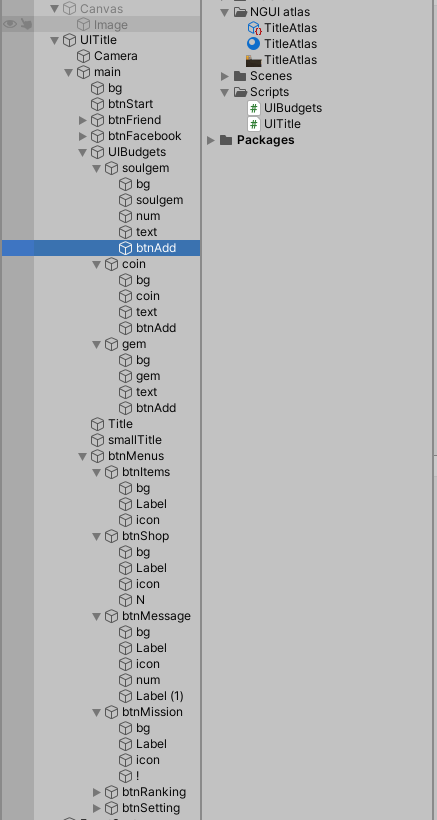Screen dimensions: 437x820
Task: Collapse the Scripts folder
Action: [x=225, y=93]
